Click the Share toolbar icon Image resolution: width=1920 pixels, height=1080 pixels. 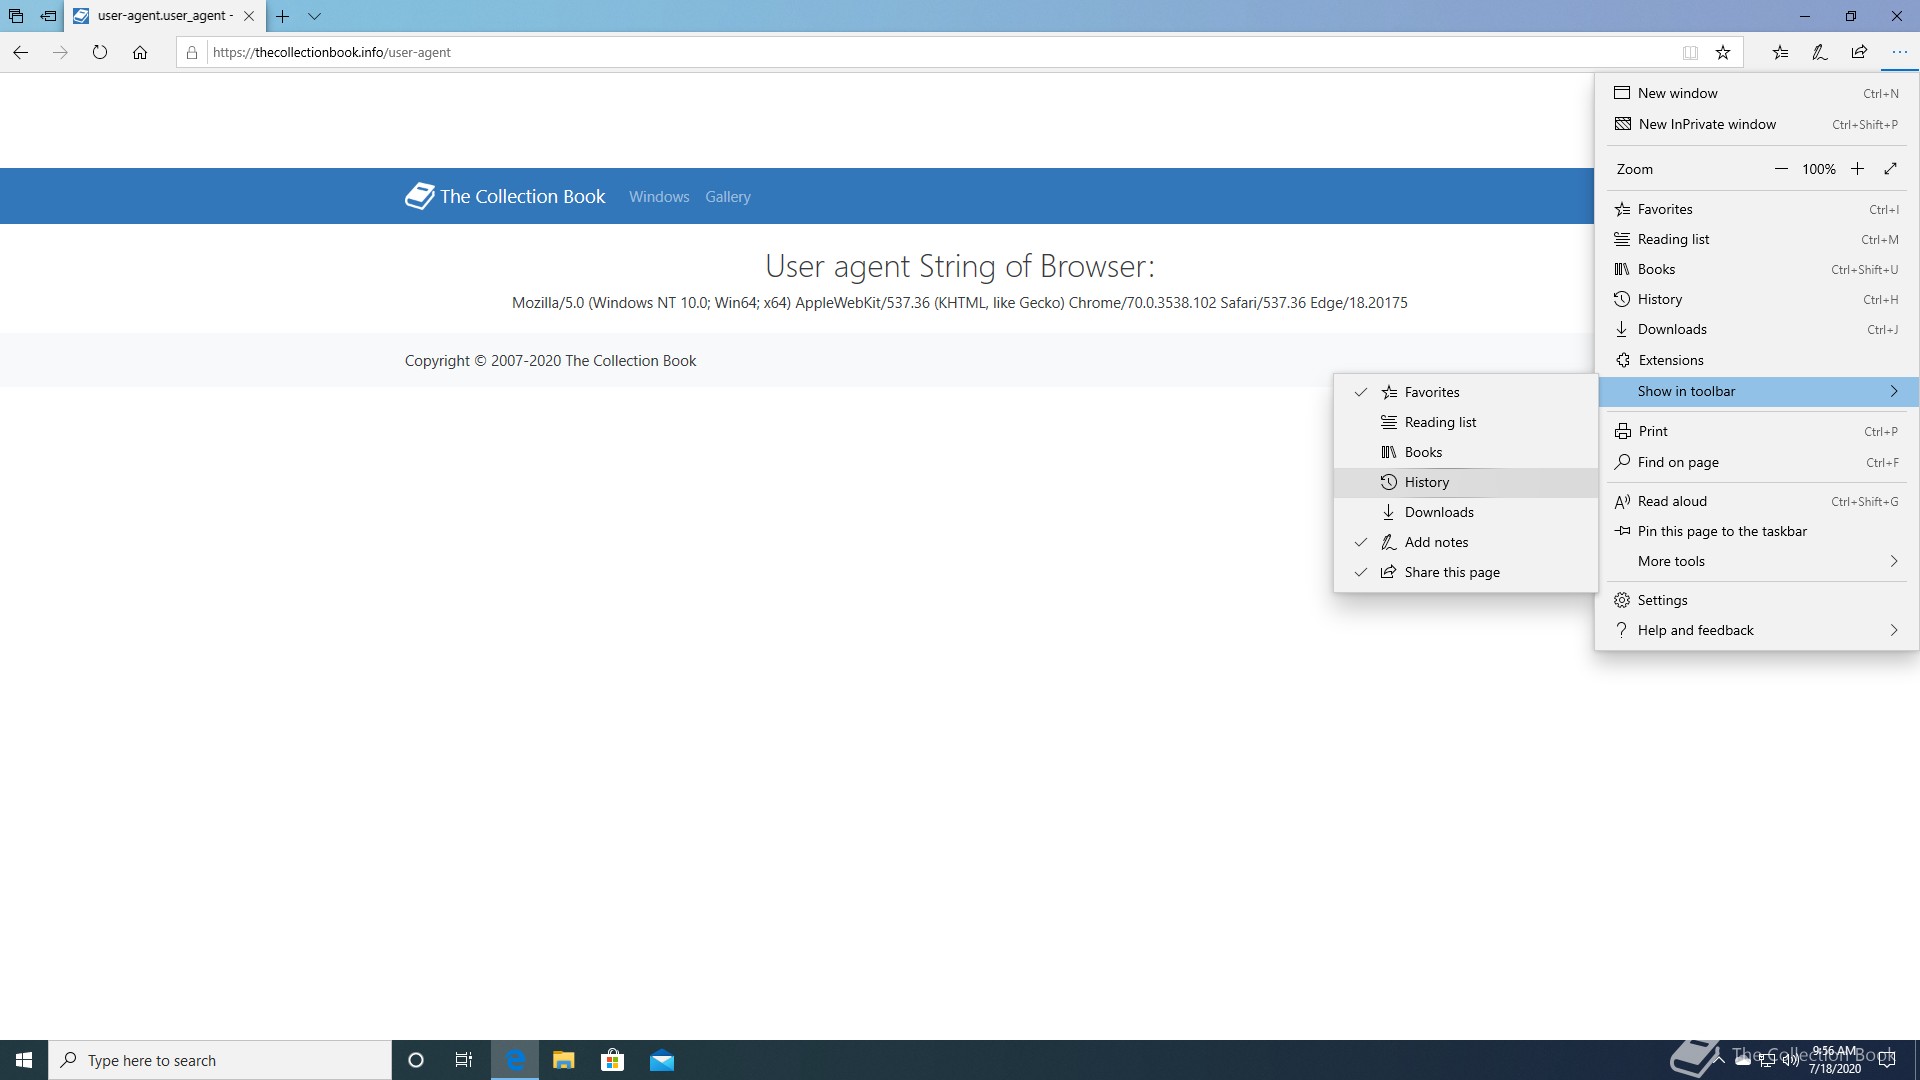1859,52
